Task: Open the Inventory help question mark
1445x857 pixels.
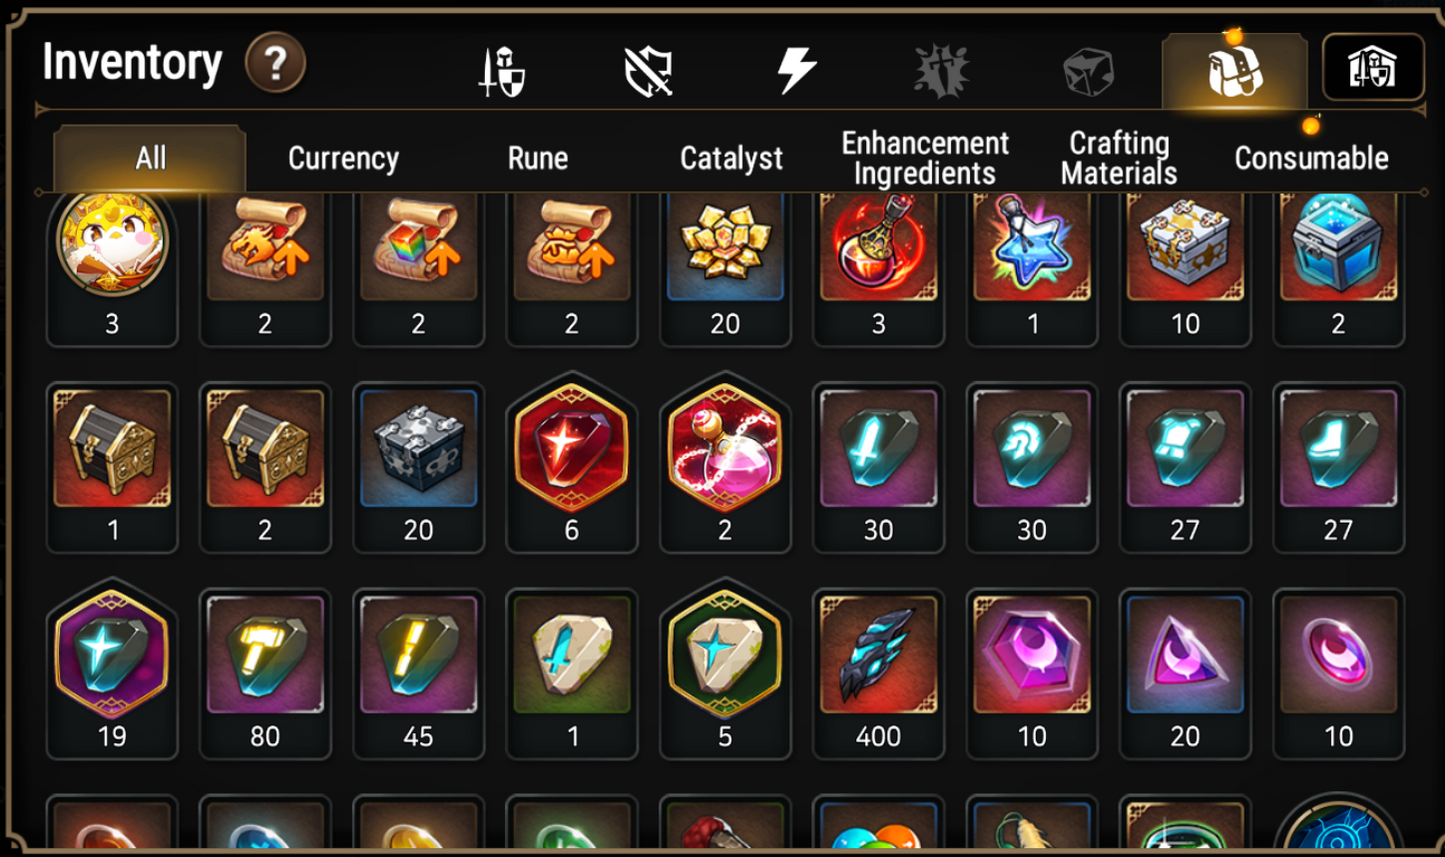Action: 275,63
